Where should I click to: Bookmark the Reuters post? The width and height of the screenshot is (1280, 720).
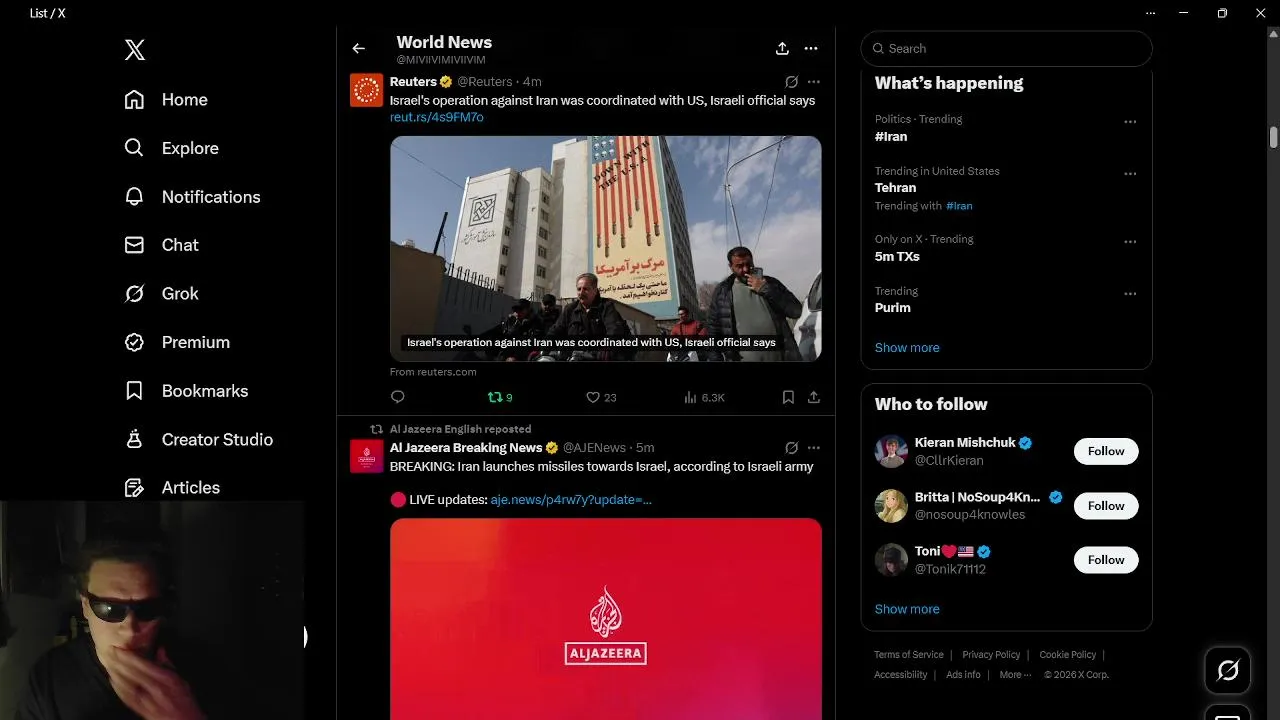click(x=788, y=397)
